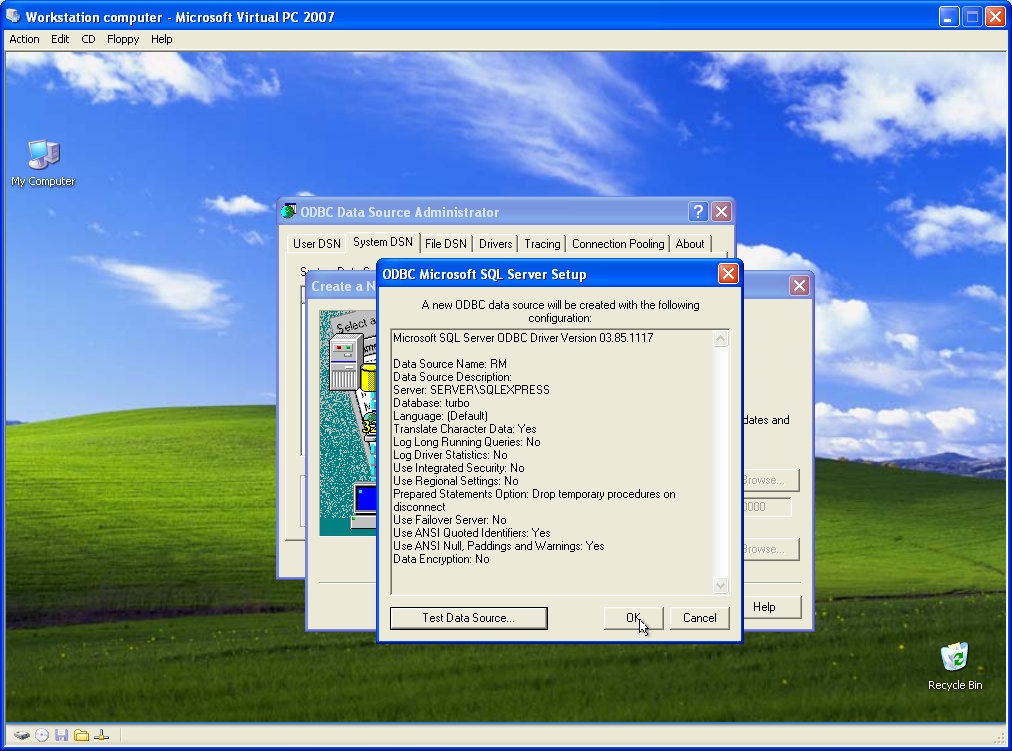Viewport: 1012px width, 751px height.
Task: Close the Create New Data Source window
Action: (x=799, y=286)
